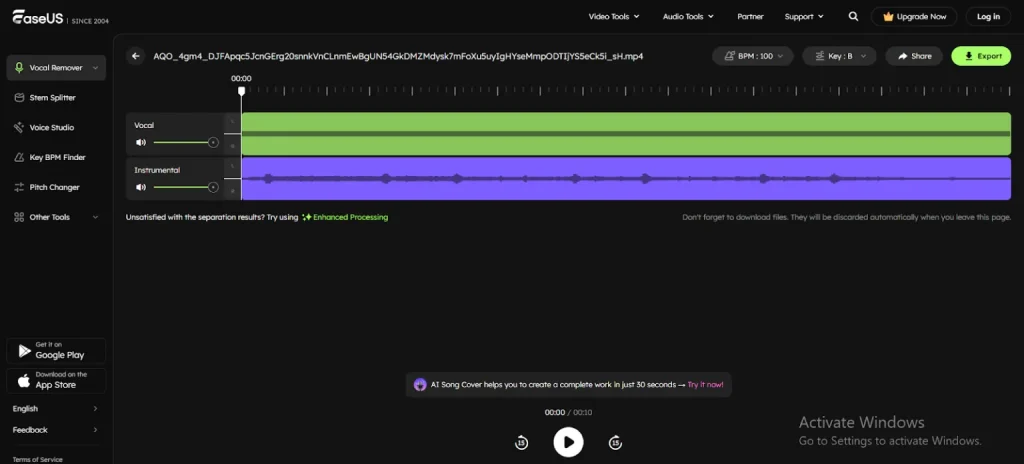Skip forward 15 seconds
Image resolution: width=1024 pixels, height=464 pixels.
pos(615,442)
